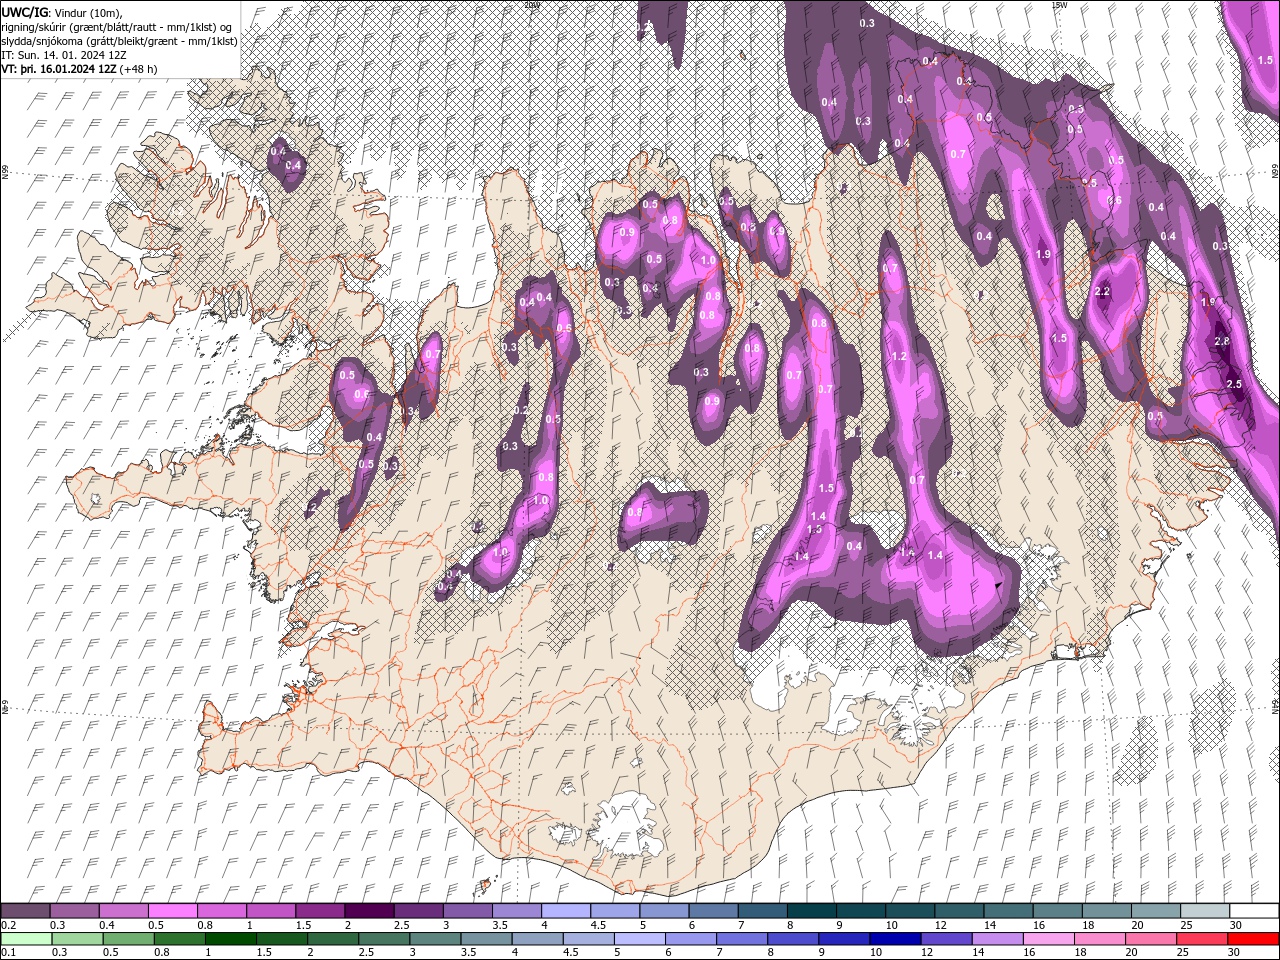Pick the red swatch labelled 30 in the rain legend
This screenshot has height=960, width=1280.
coord(1254,939)
